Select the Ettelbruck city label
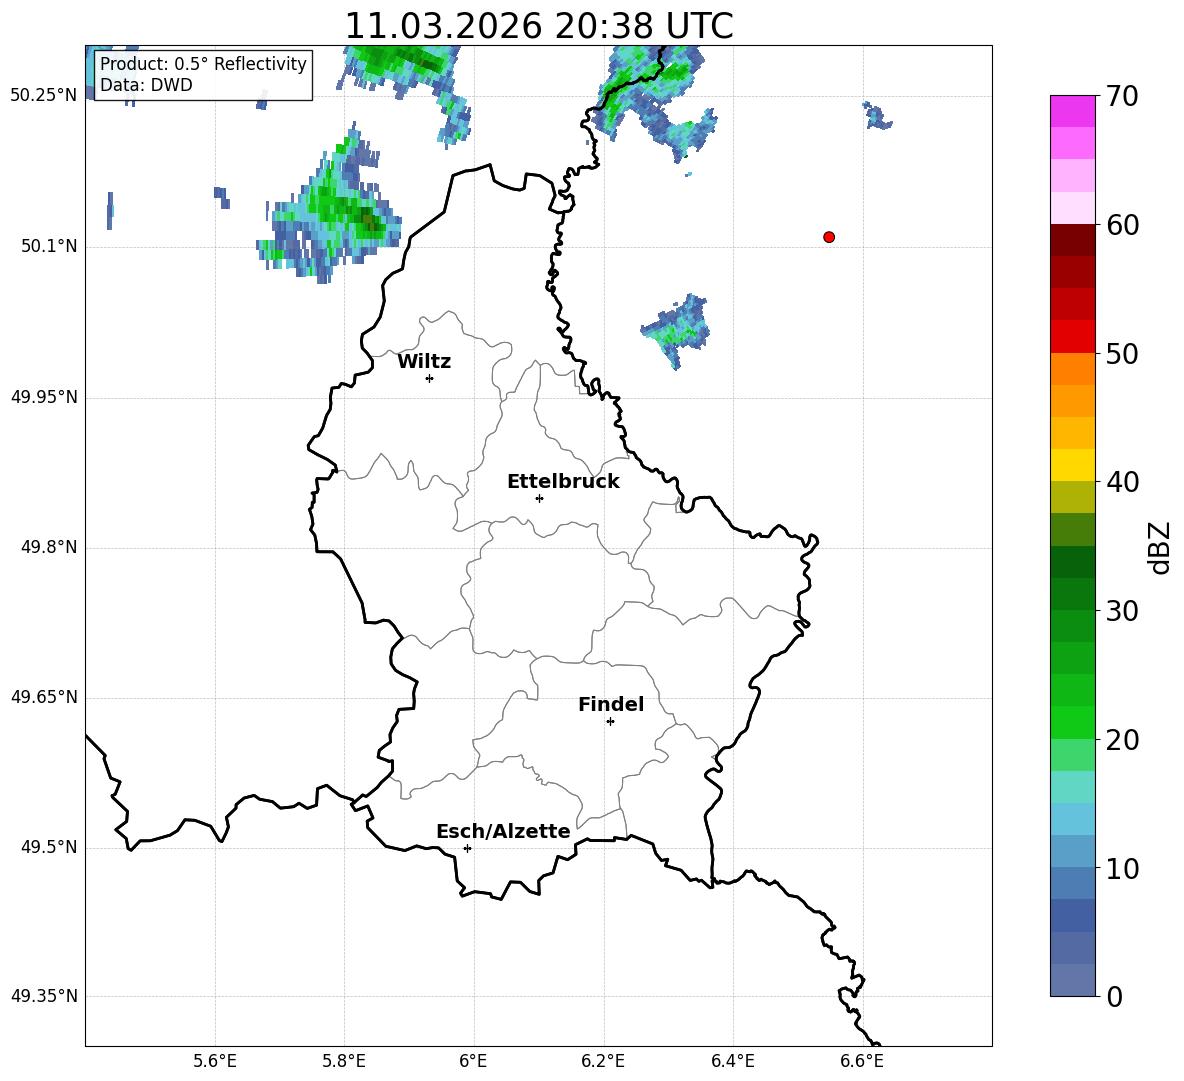Viewport: 1184px width, 1081px height. (x=563, y=481)
